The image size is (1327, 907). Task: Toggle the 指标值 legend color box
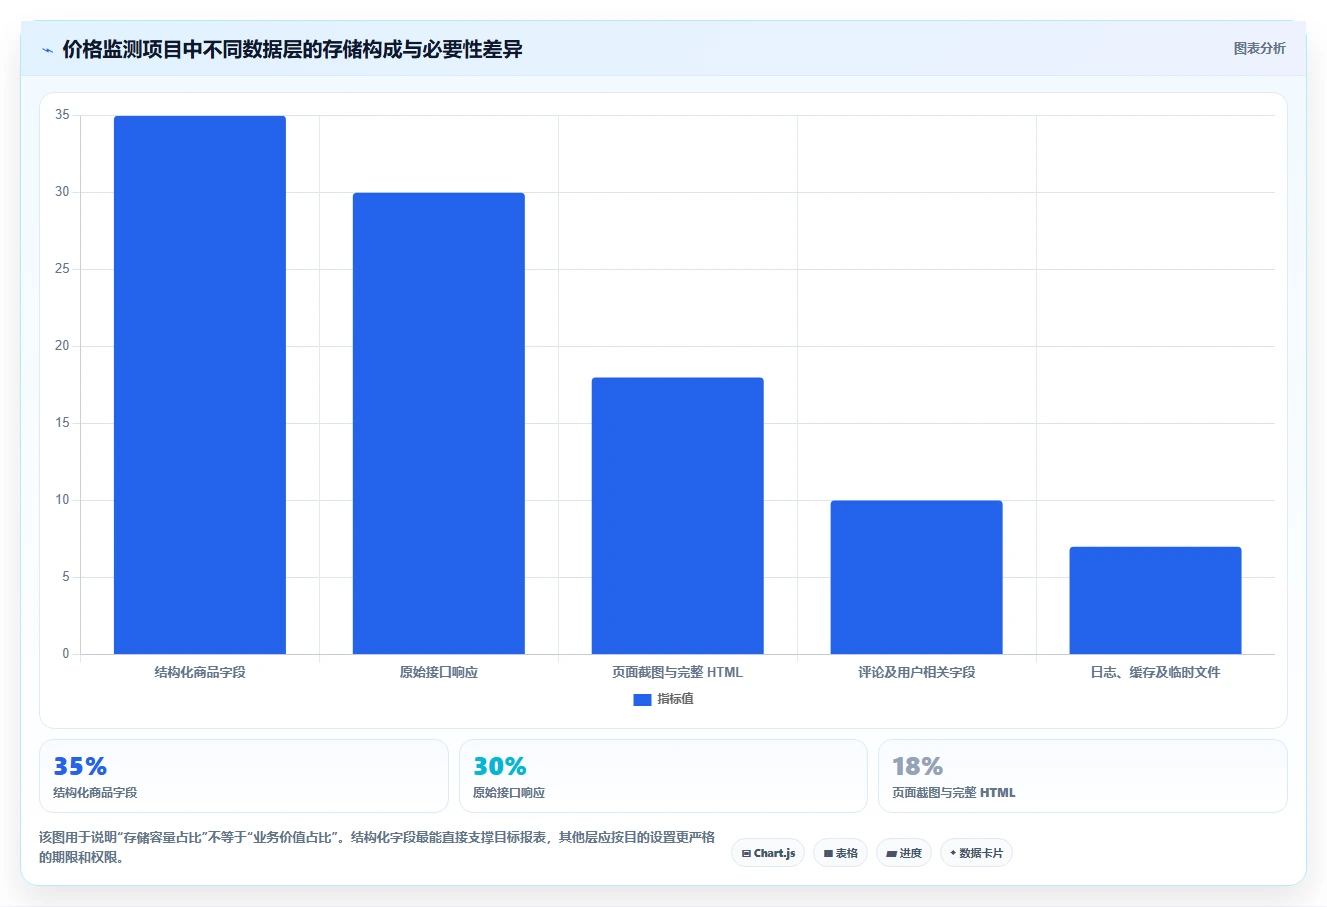point(642,700)
